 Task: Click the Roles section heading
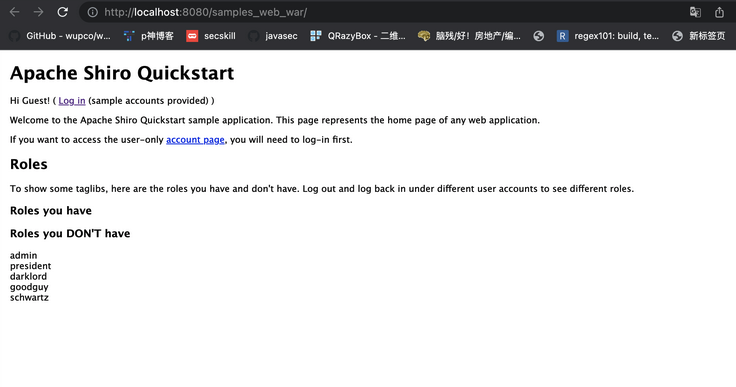tap(29, 164)
